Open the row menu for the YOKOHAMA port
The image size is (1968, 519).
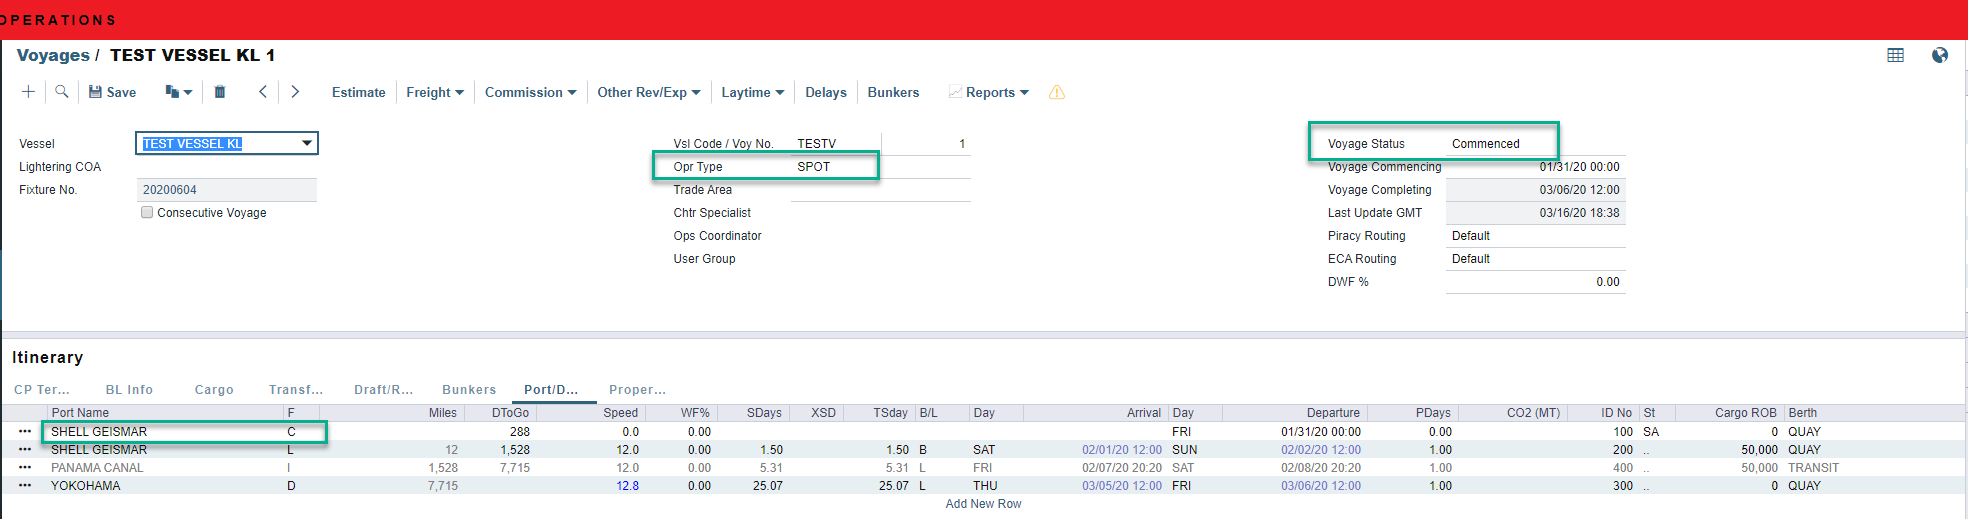point(25,486)
